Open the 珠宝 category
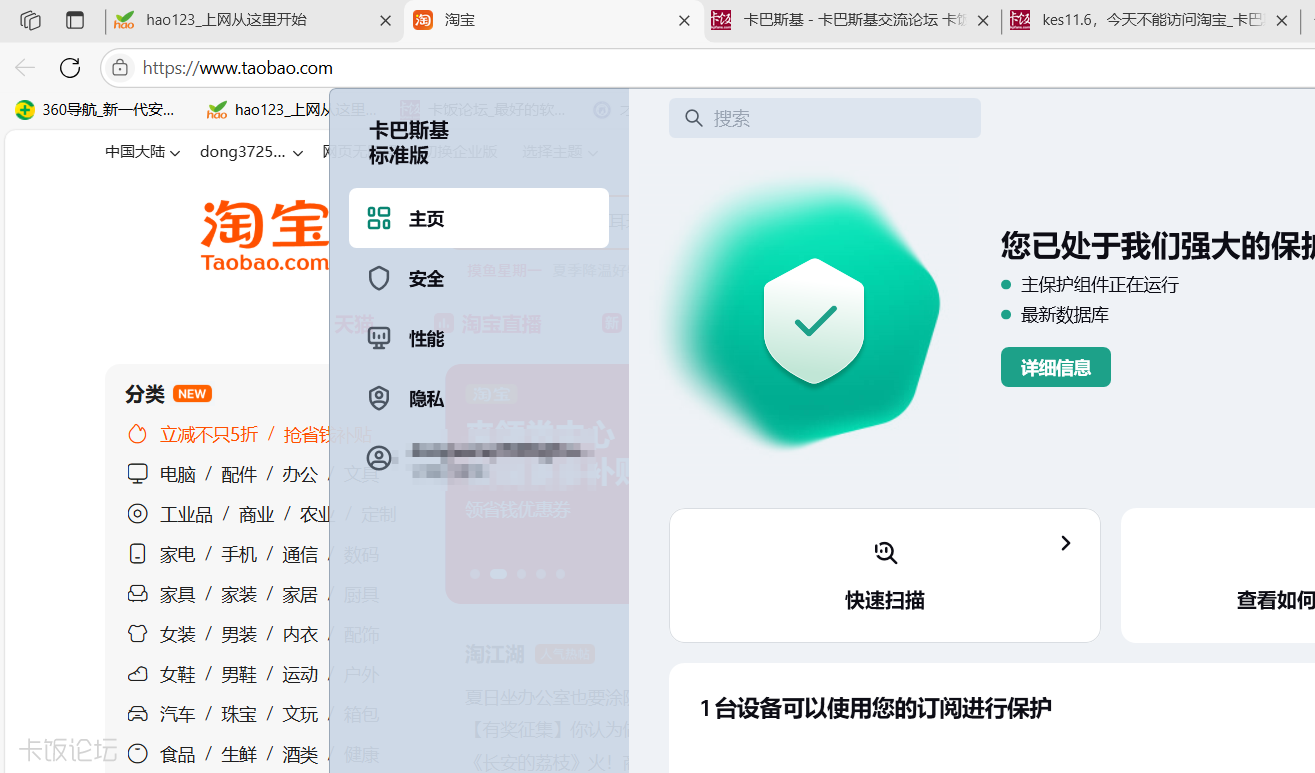 (x=239, y=714)
